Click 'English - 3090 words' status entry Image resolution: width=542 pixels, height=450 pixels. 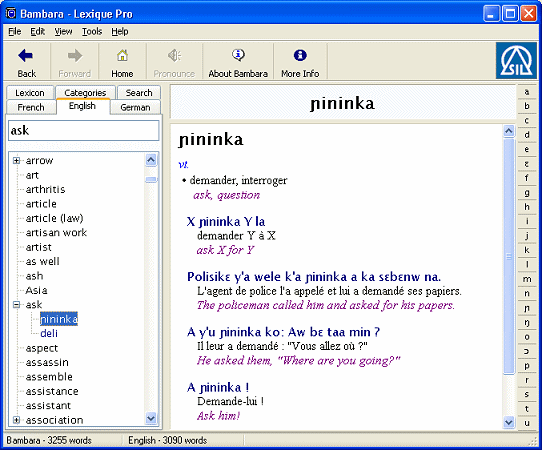tap(168, 440)
